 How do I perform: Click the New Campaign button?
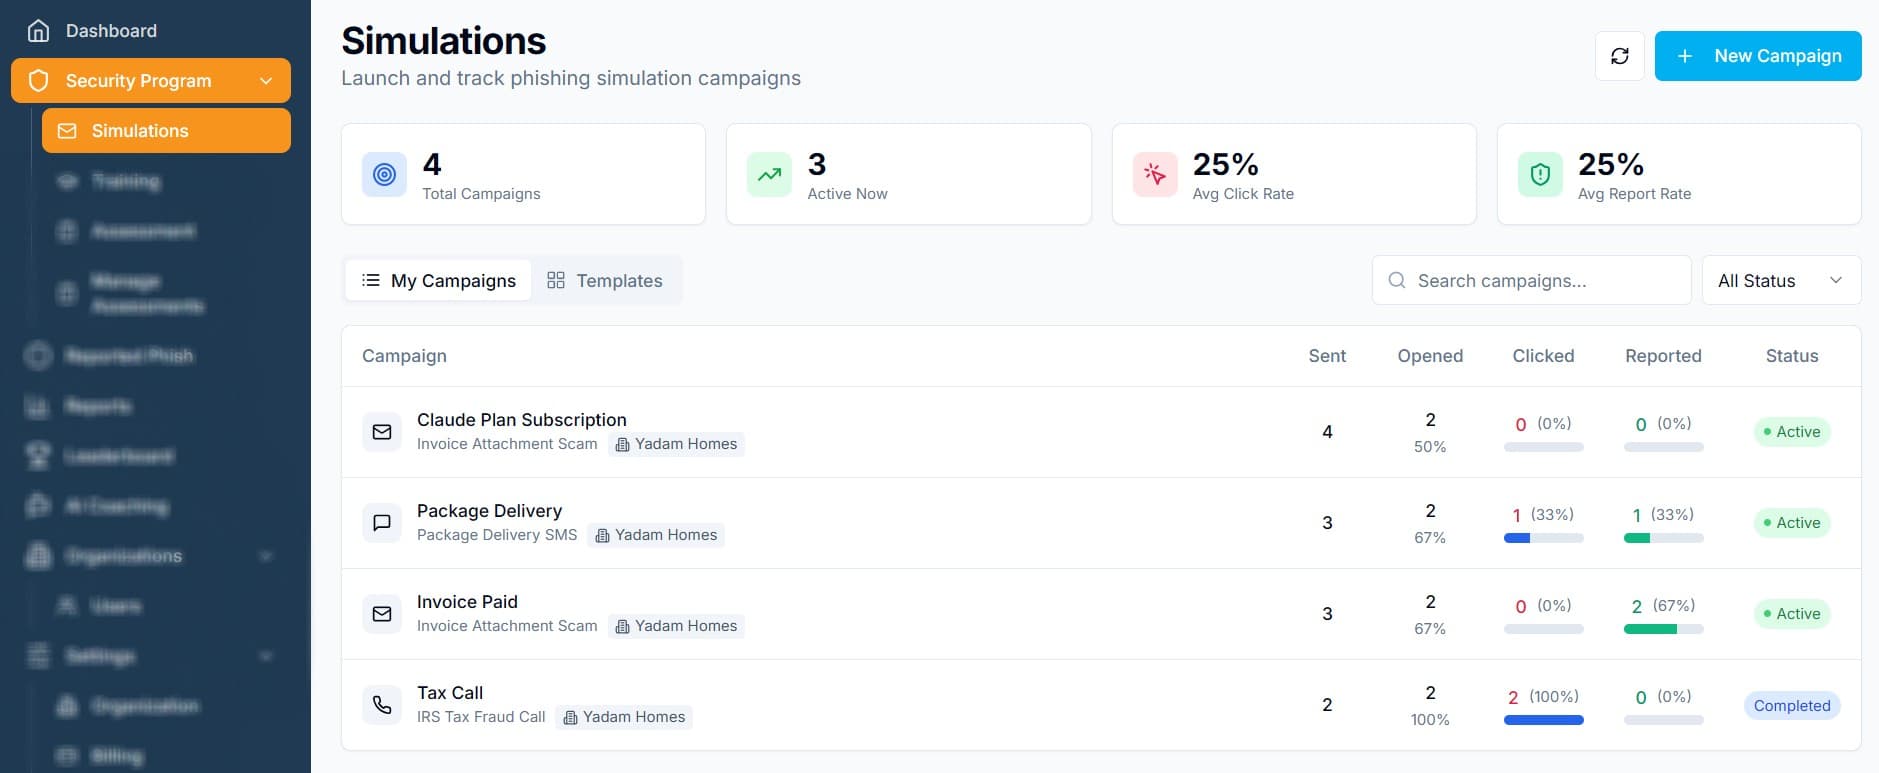coord(1758,56)
